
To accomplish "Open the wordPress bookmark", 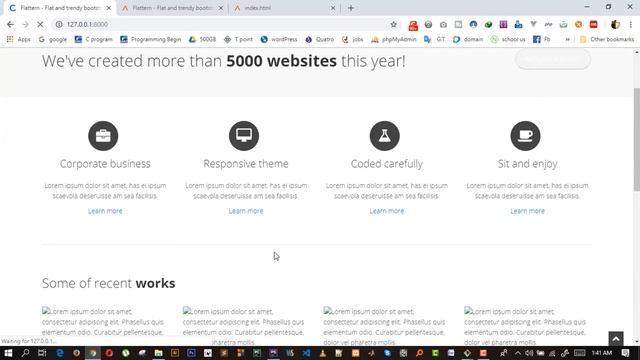I will point(279,39).
